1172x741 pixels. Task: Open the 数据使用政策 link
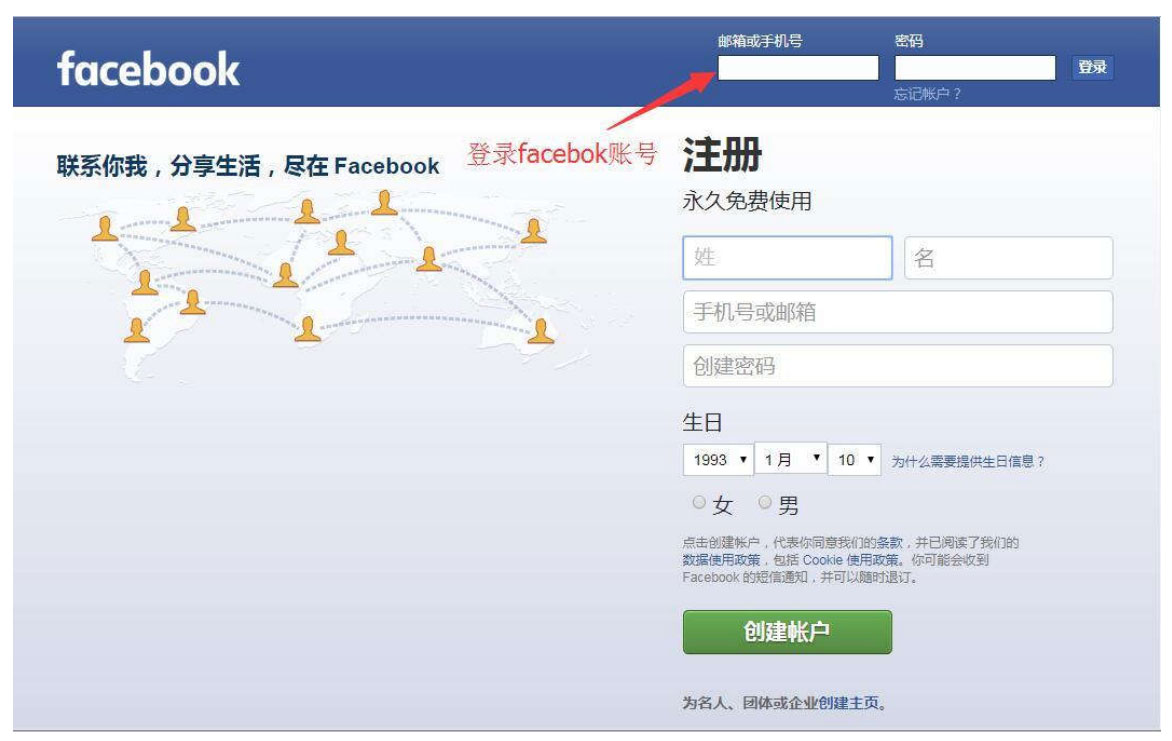click(721, 560)
